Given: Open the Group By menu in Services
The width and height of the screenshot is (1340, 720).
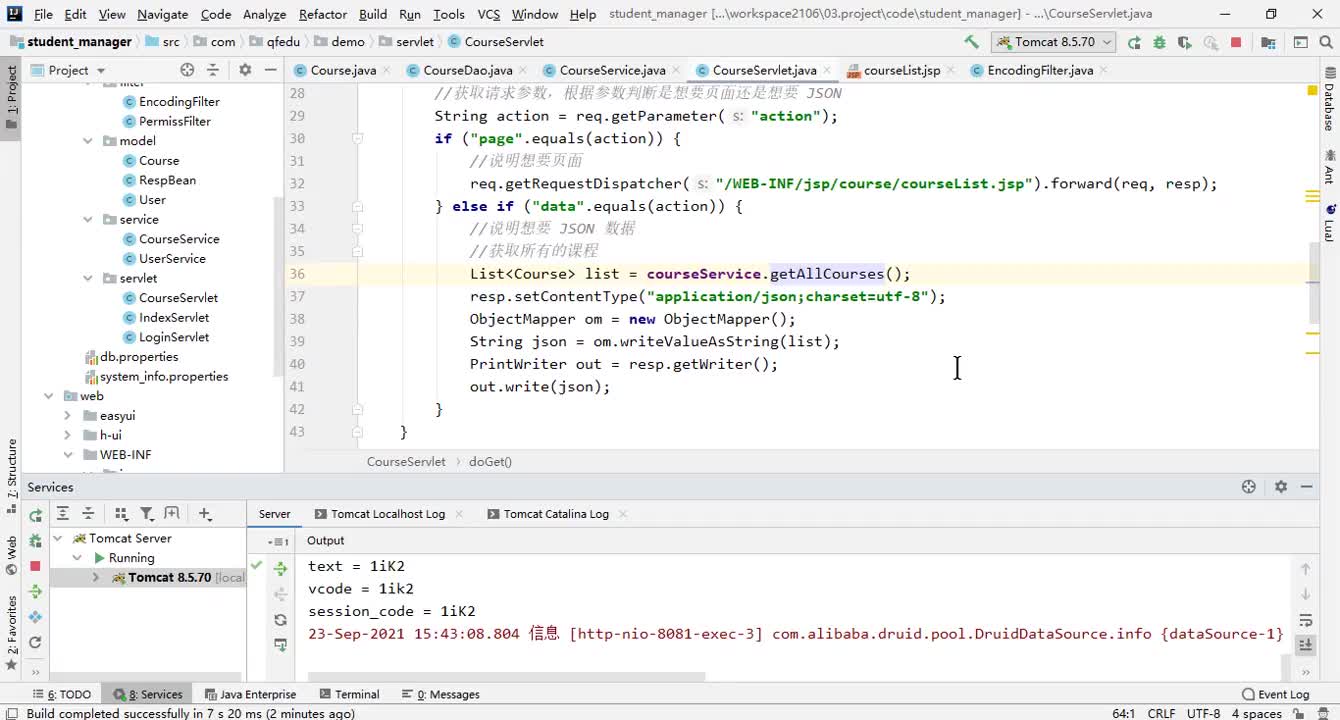Looking at the screenshot, I should (x=121, y=513).
